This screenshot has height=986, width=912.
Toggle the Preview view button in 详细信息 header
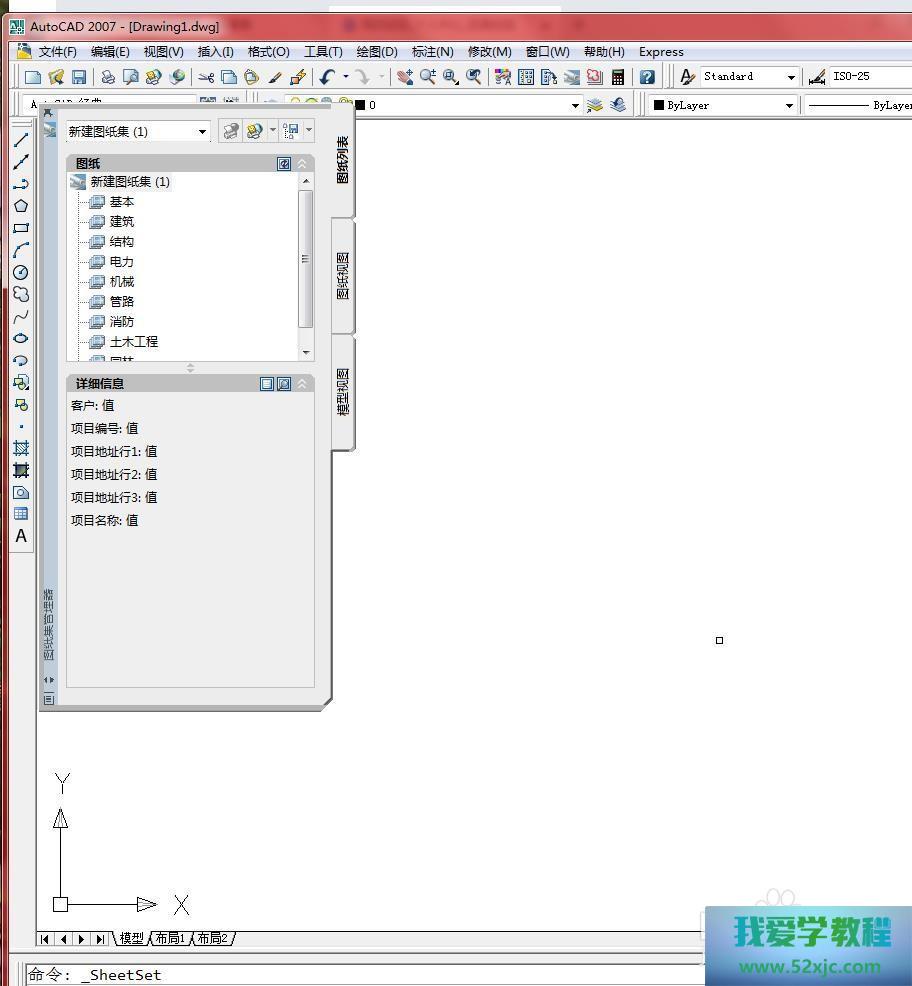(x=284, y=384)
